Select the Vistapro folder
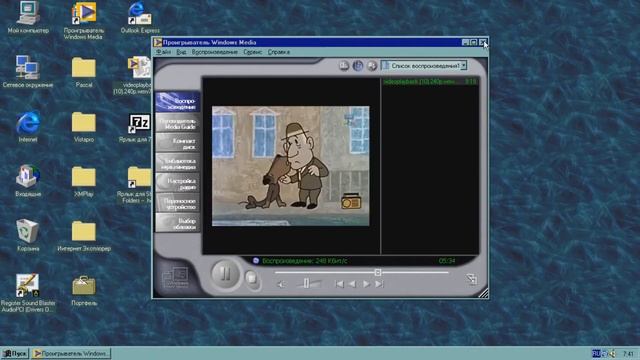Image resolution: width=640 pixels, height=360 pixels. [x=84, y=127]
